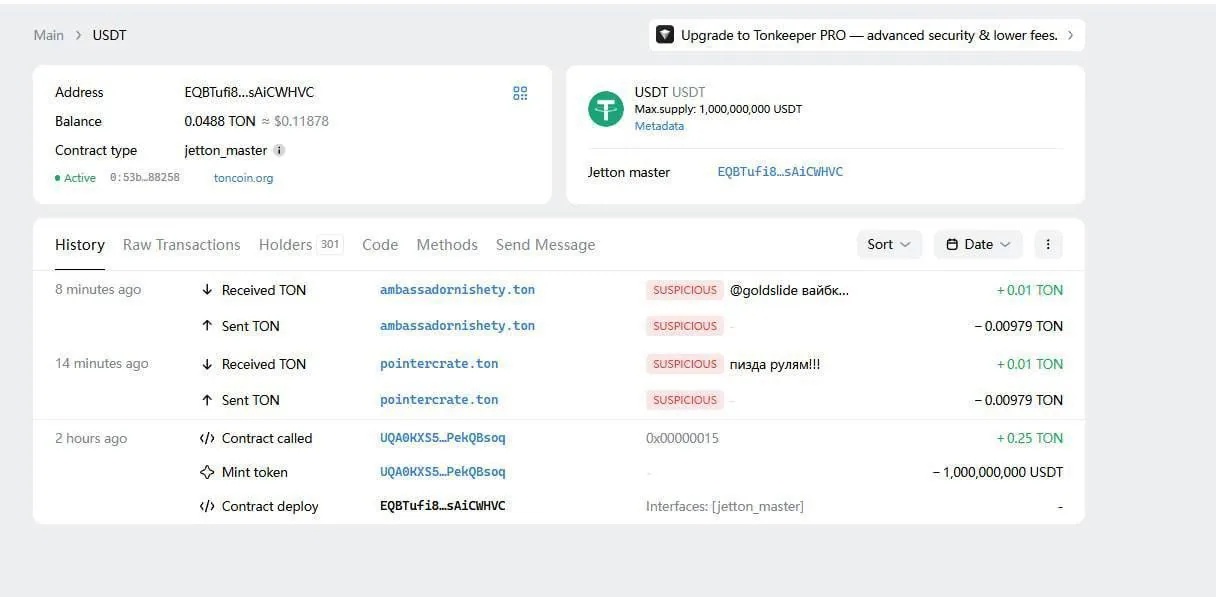The height and width of the screenshot is (597, 1216).
Task: Open the Send Message tab
Action: point(545,245)
